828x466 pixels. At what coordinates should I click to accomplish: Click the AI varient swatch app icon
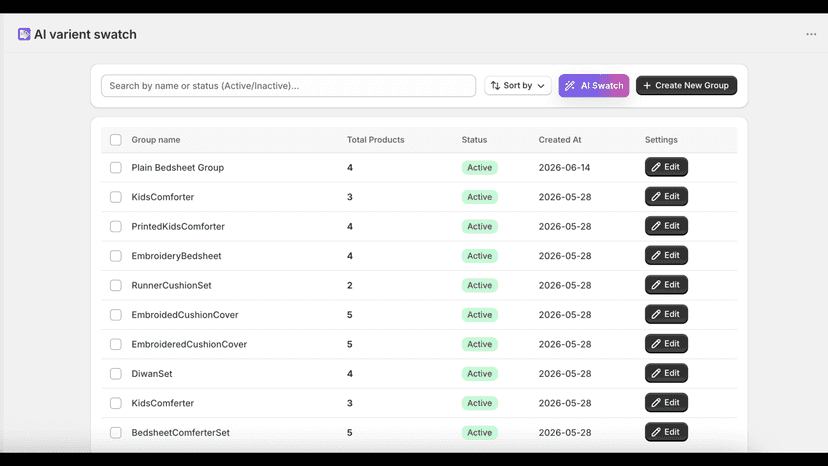[24, 34]
